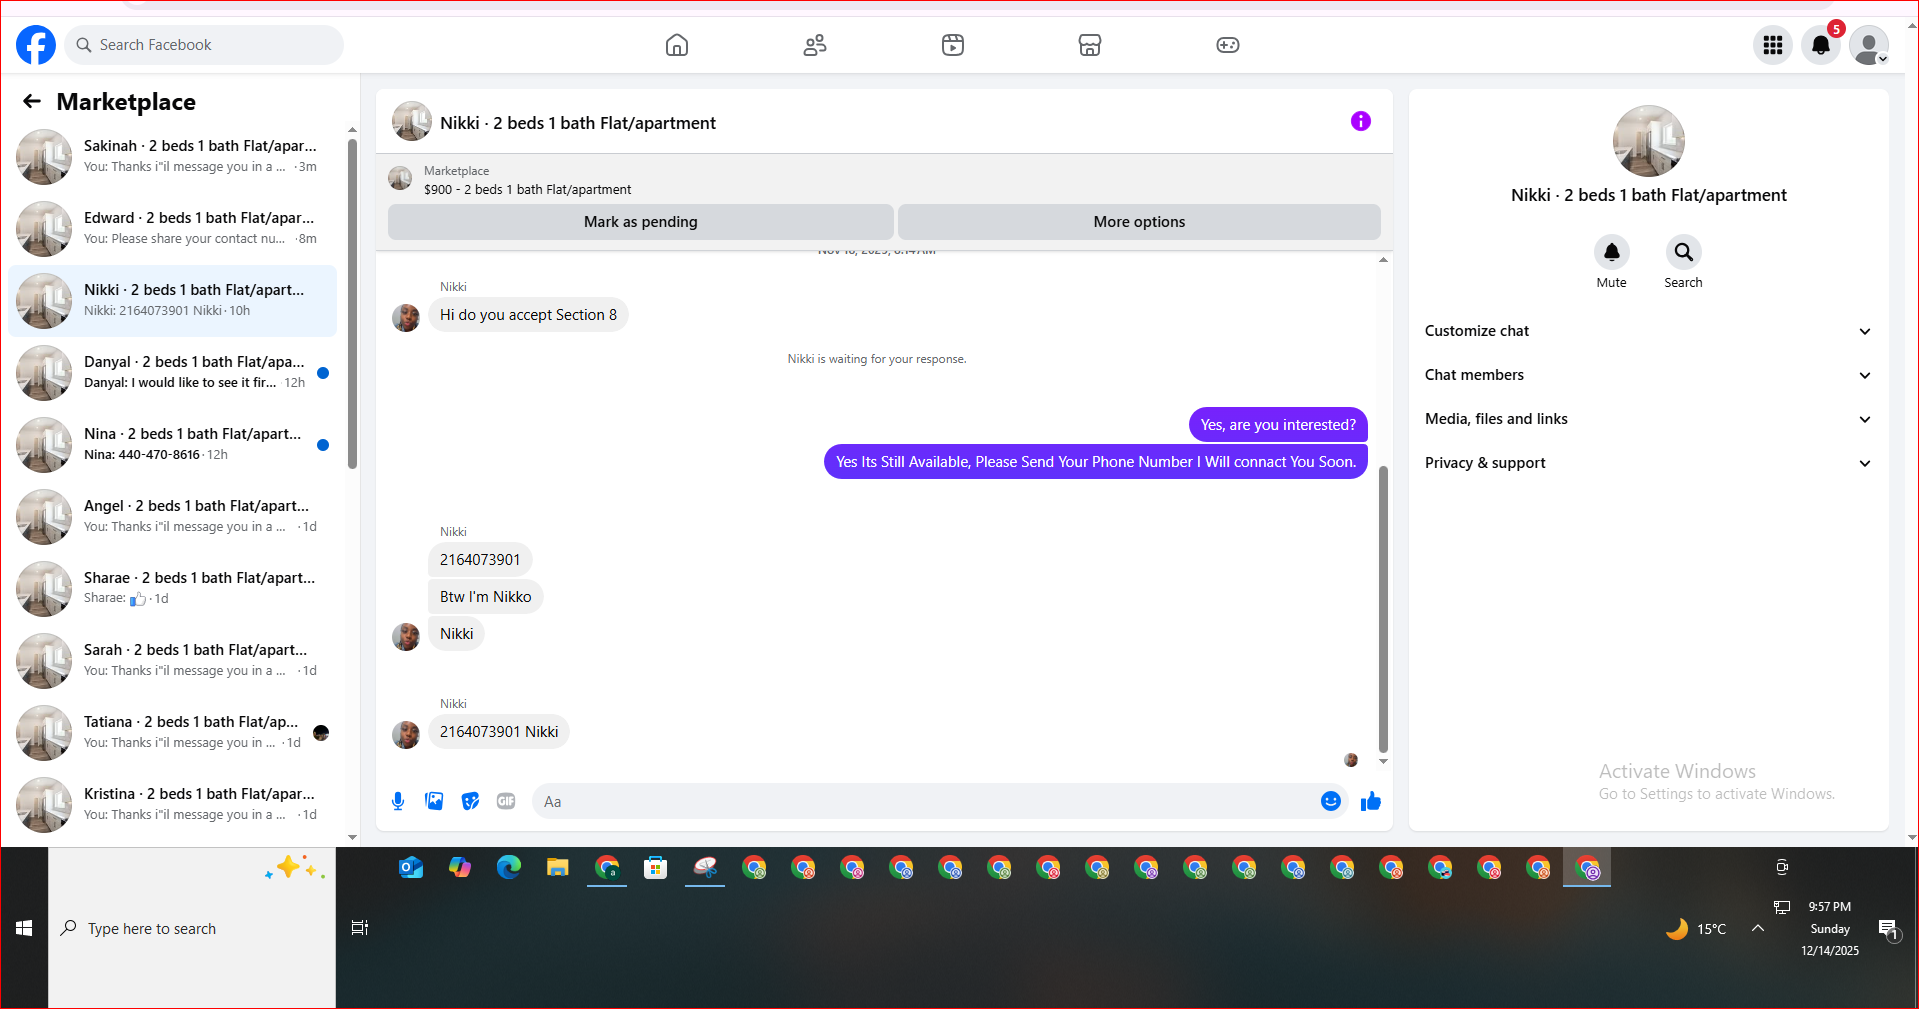The image size is (1919, 1009).
Task: Open the emoji picker in message box
Action: [1331, 801]
